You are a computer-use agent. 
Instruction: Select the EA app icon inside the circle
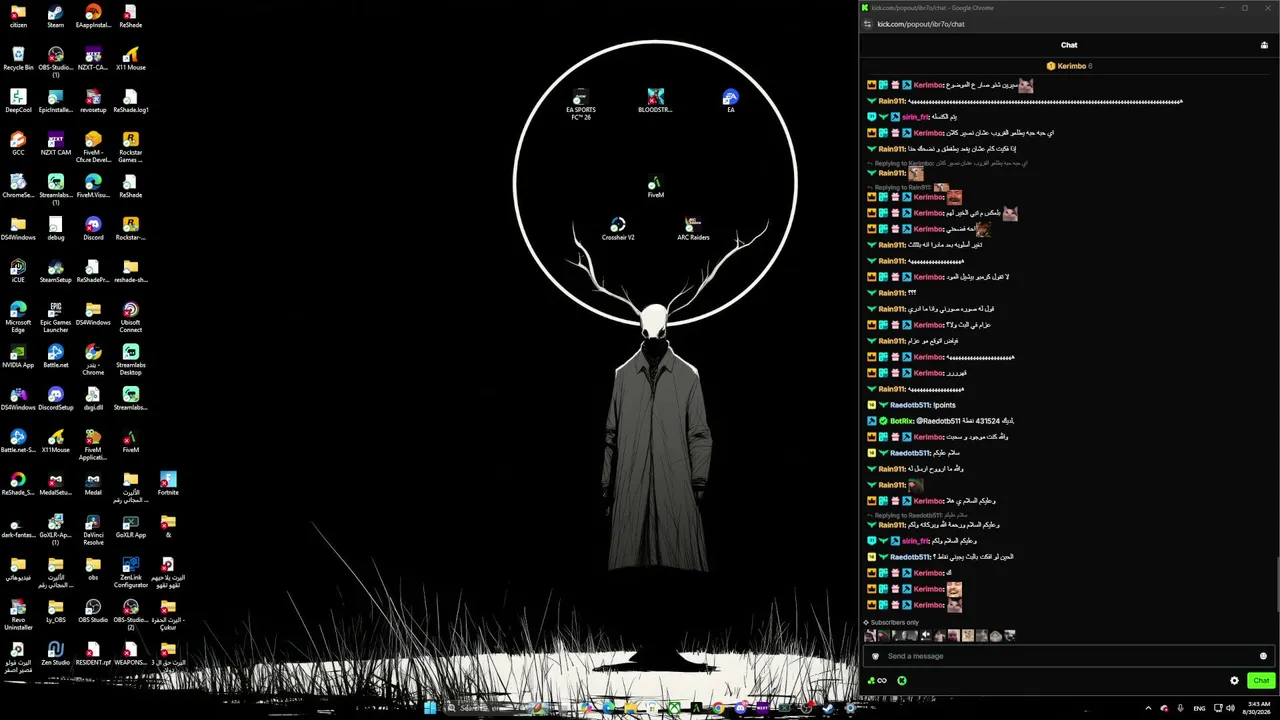[x=731, y=100]
